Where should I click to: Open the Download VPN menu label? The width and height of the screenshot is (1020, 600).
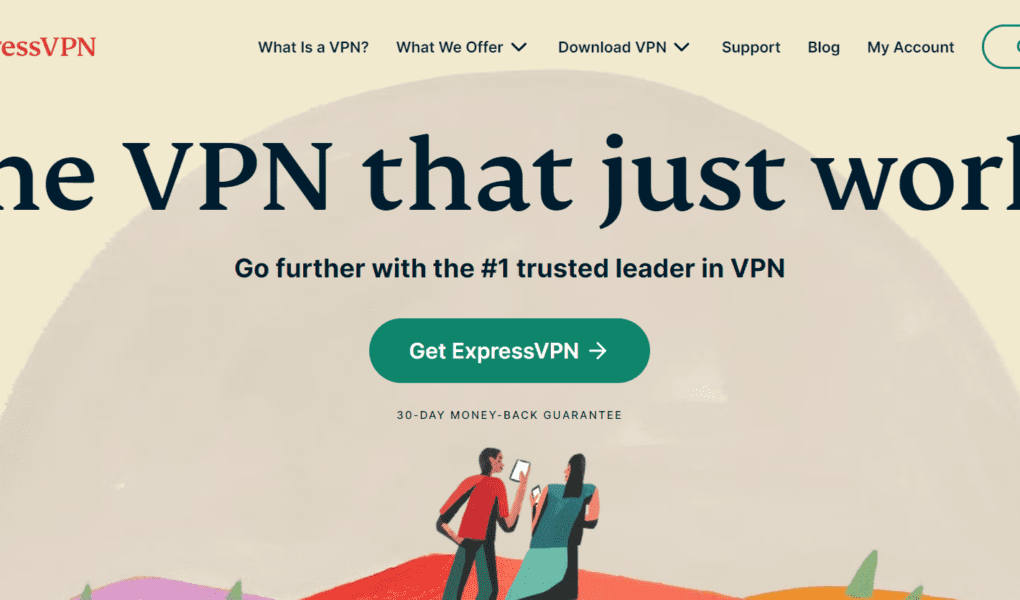[x=612, y=48]
